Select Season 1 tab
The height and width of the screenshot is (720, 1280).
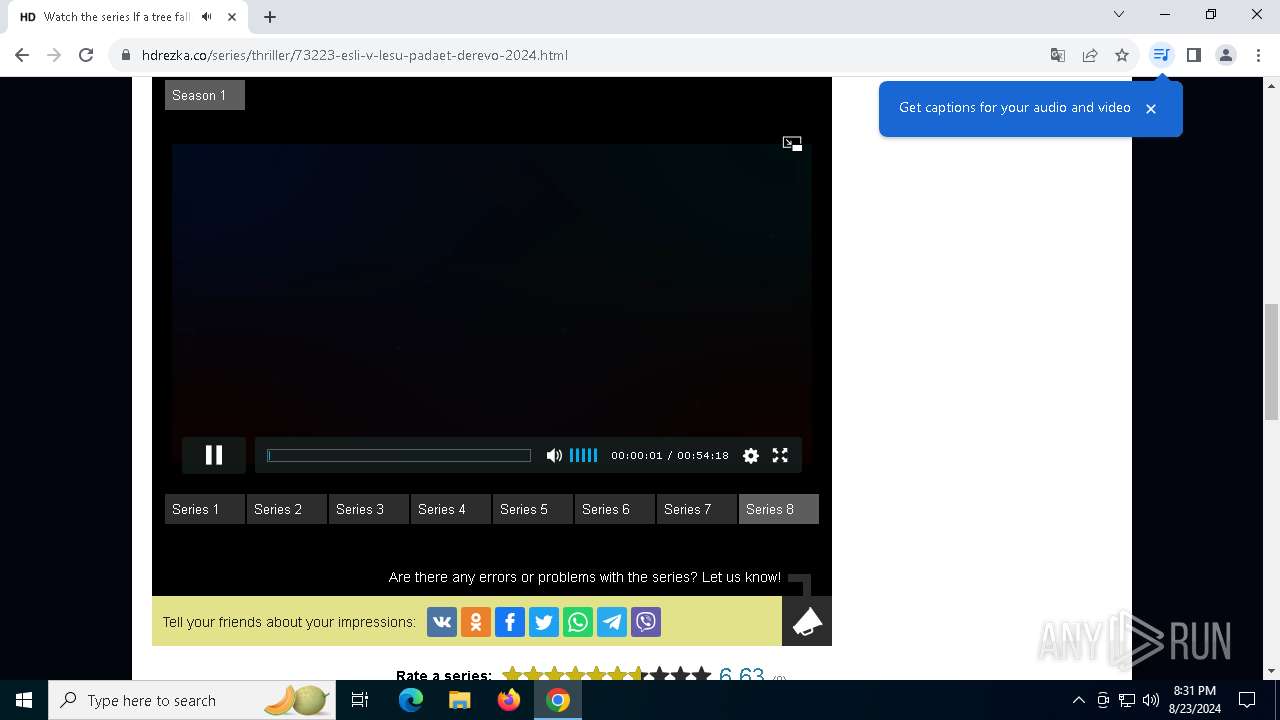click(205, 95)
